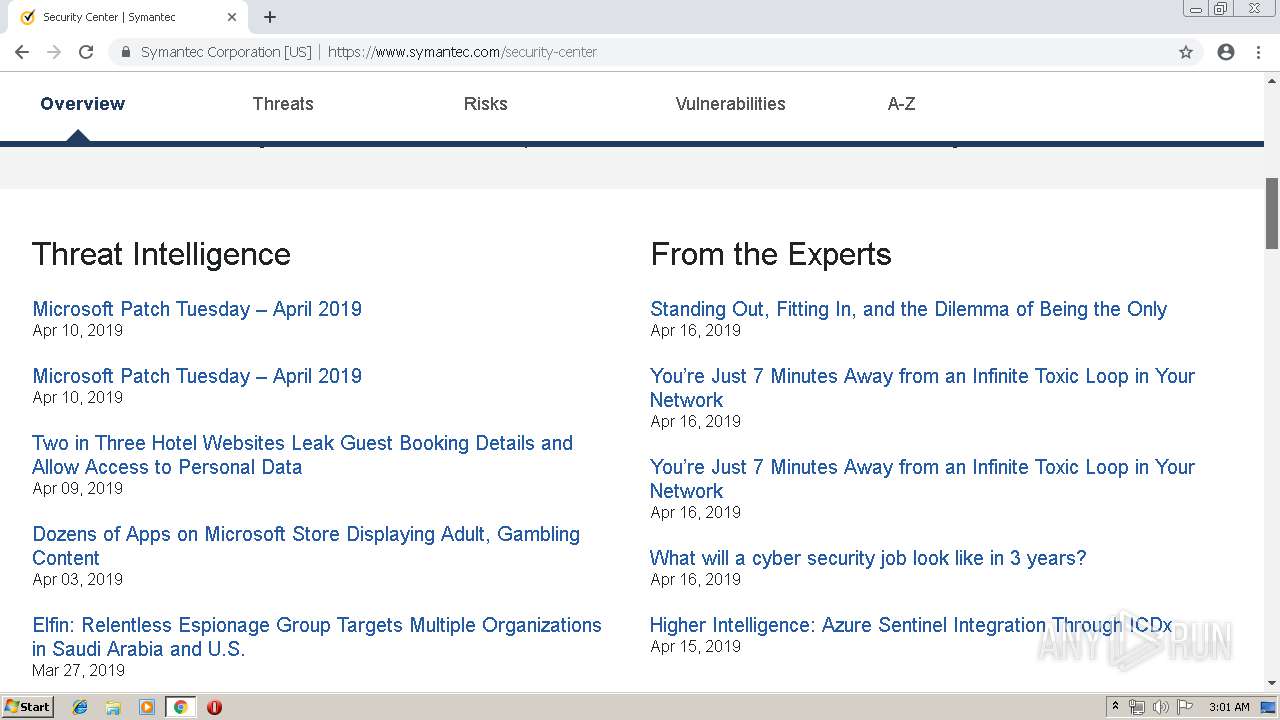Click the Action Center flag icon
This screenshot has width=1280, height=720.
tap(1185, 707)
